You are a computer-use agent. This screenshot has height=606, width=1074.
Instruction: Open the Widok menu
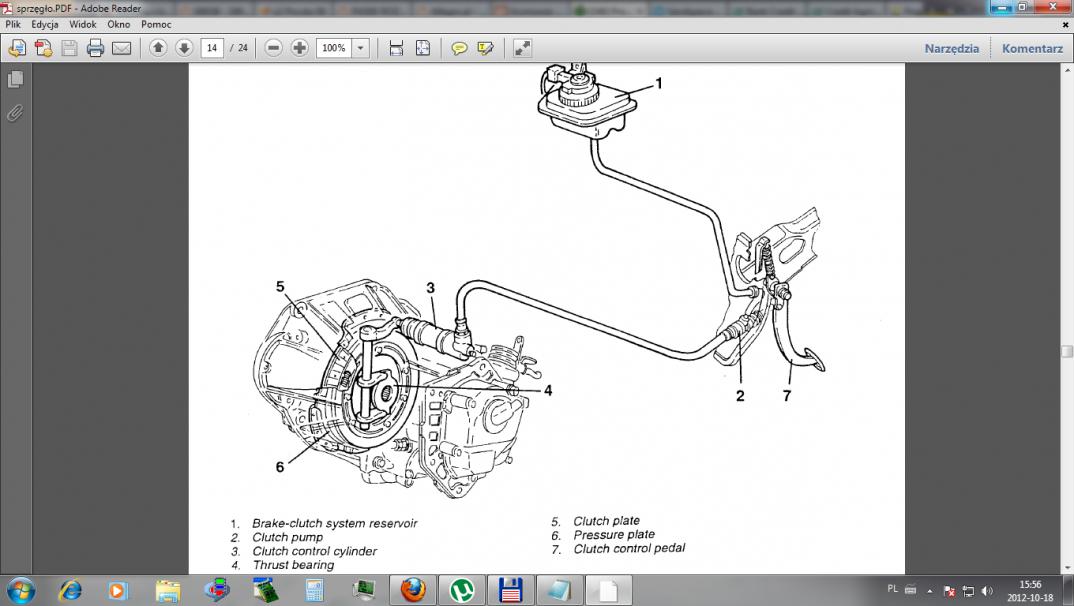tap(83, 23)
